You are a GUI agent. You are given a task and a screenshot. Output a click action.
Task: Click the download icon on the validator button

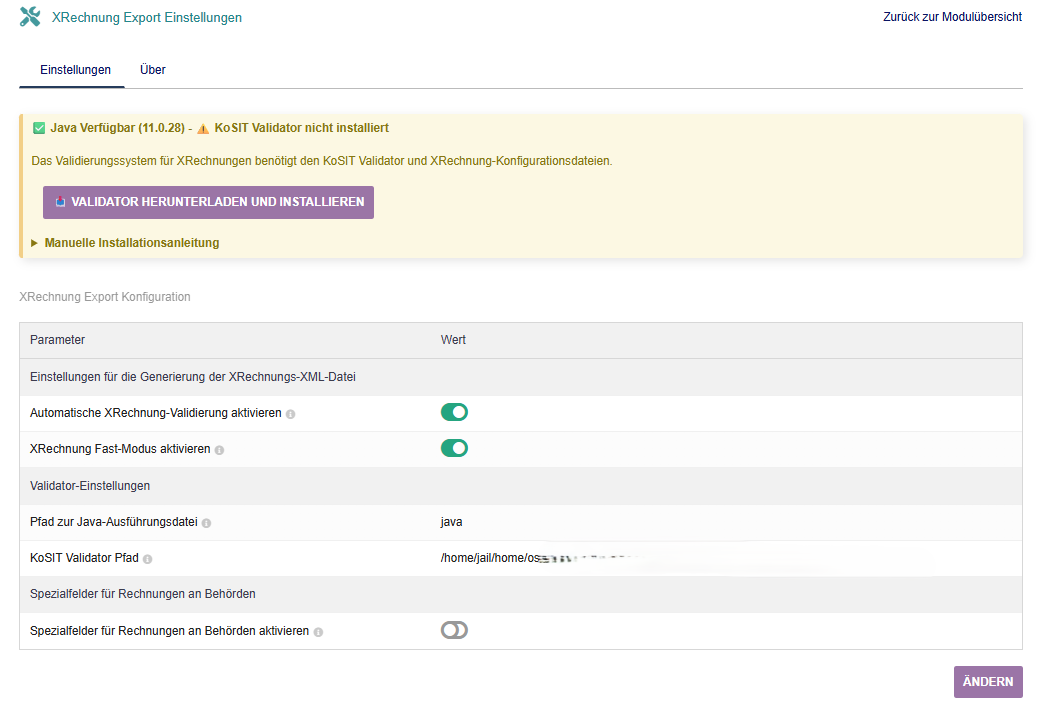click(60, 202)
